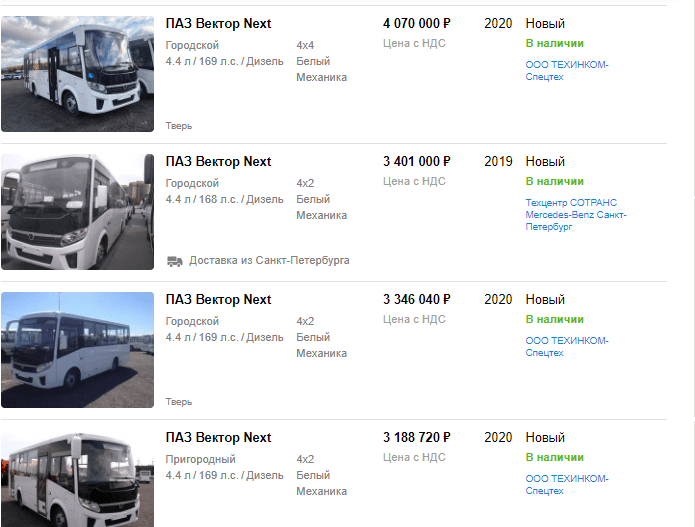Open bus photo for the 3 346 040 ₽ listing
This screenshot has height=527, width=695.
[78, 350]
